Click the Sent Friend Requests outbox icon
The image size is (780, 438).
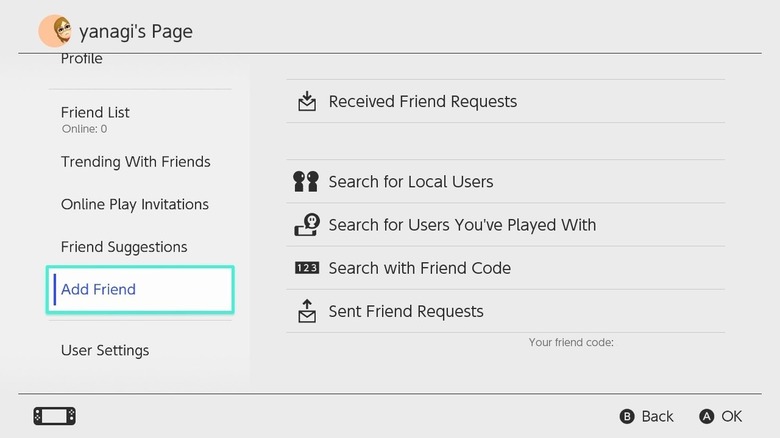pos(306,311)
